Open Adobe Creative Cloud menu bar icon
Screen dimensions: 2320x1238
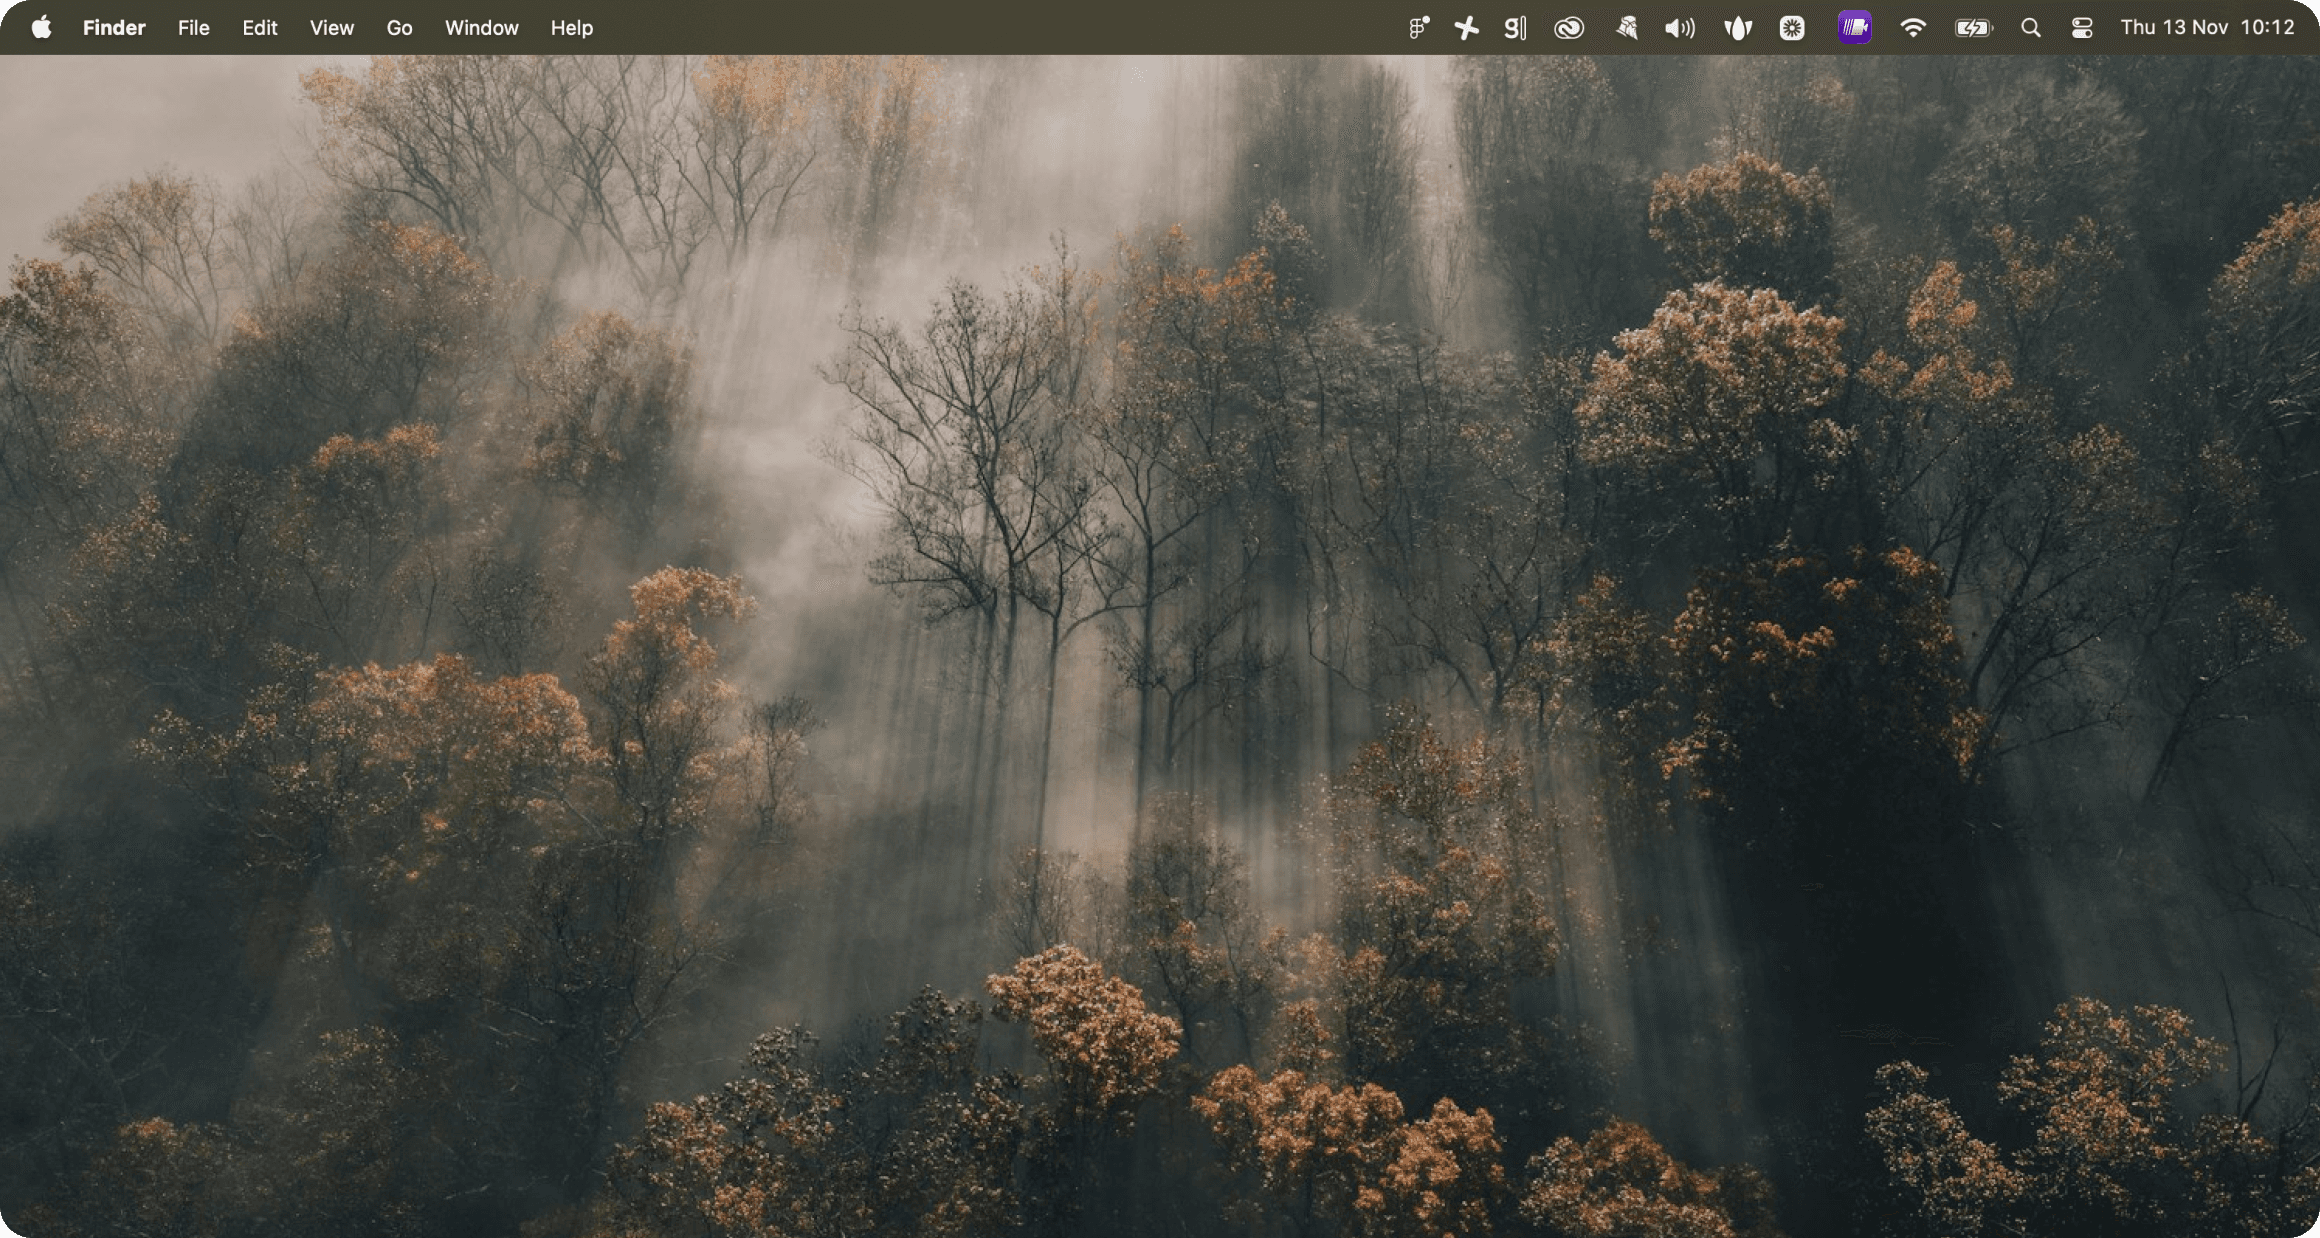pos(1568,28)
